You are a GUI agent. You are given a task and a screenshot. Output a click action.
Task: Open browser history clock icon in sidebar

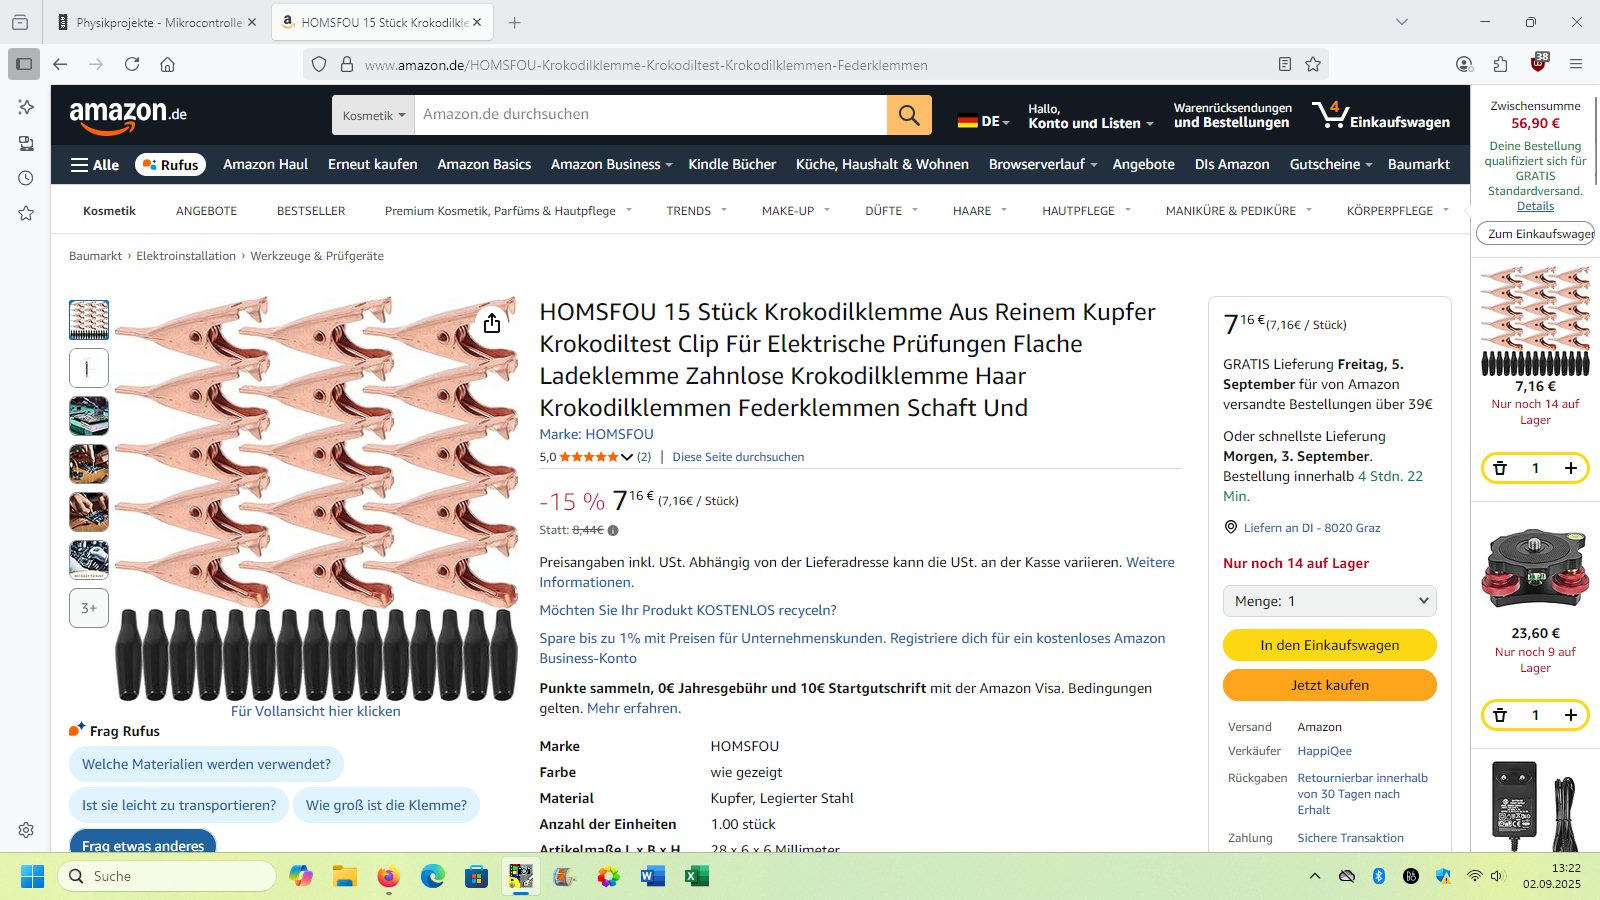(x=26, y=178)
